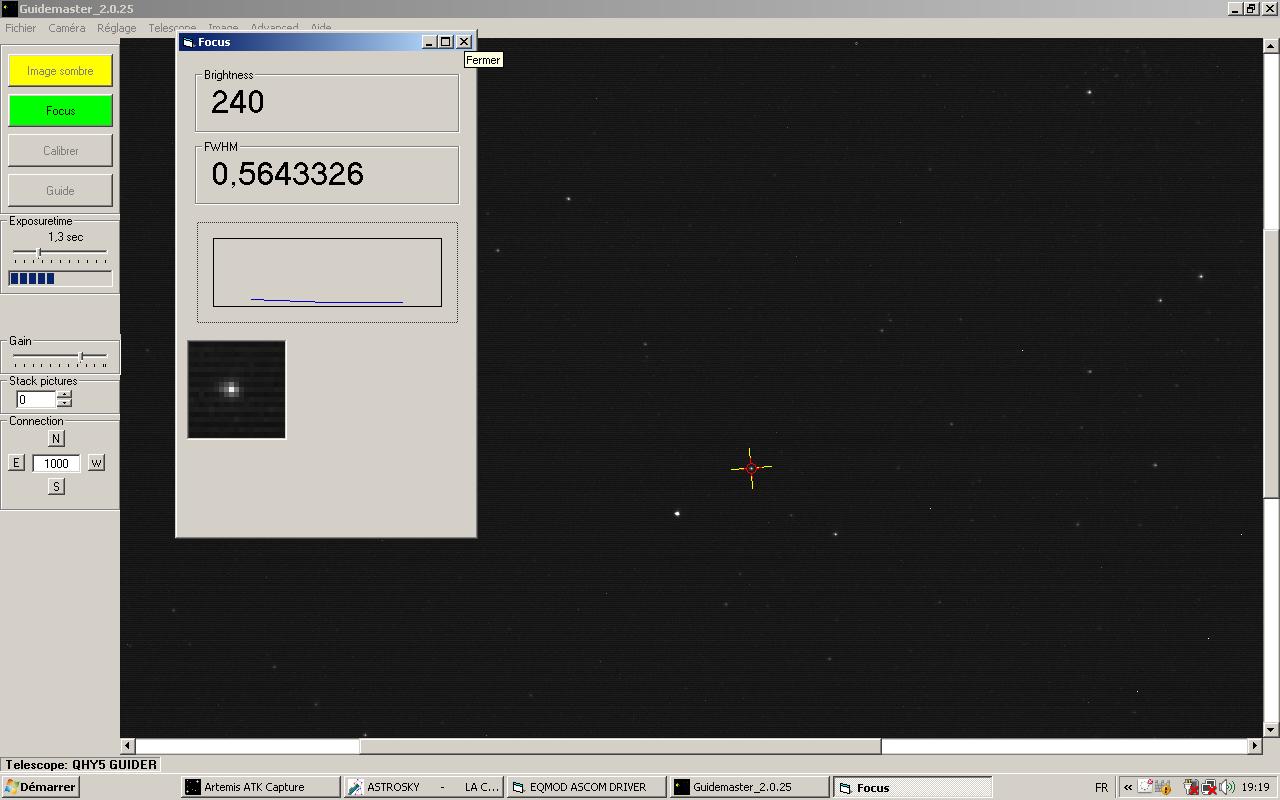Maximize the Focus window
Image resolution: width=1280 pixels, height=800 pixels.
(446, 42)
